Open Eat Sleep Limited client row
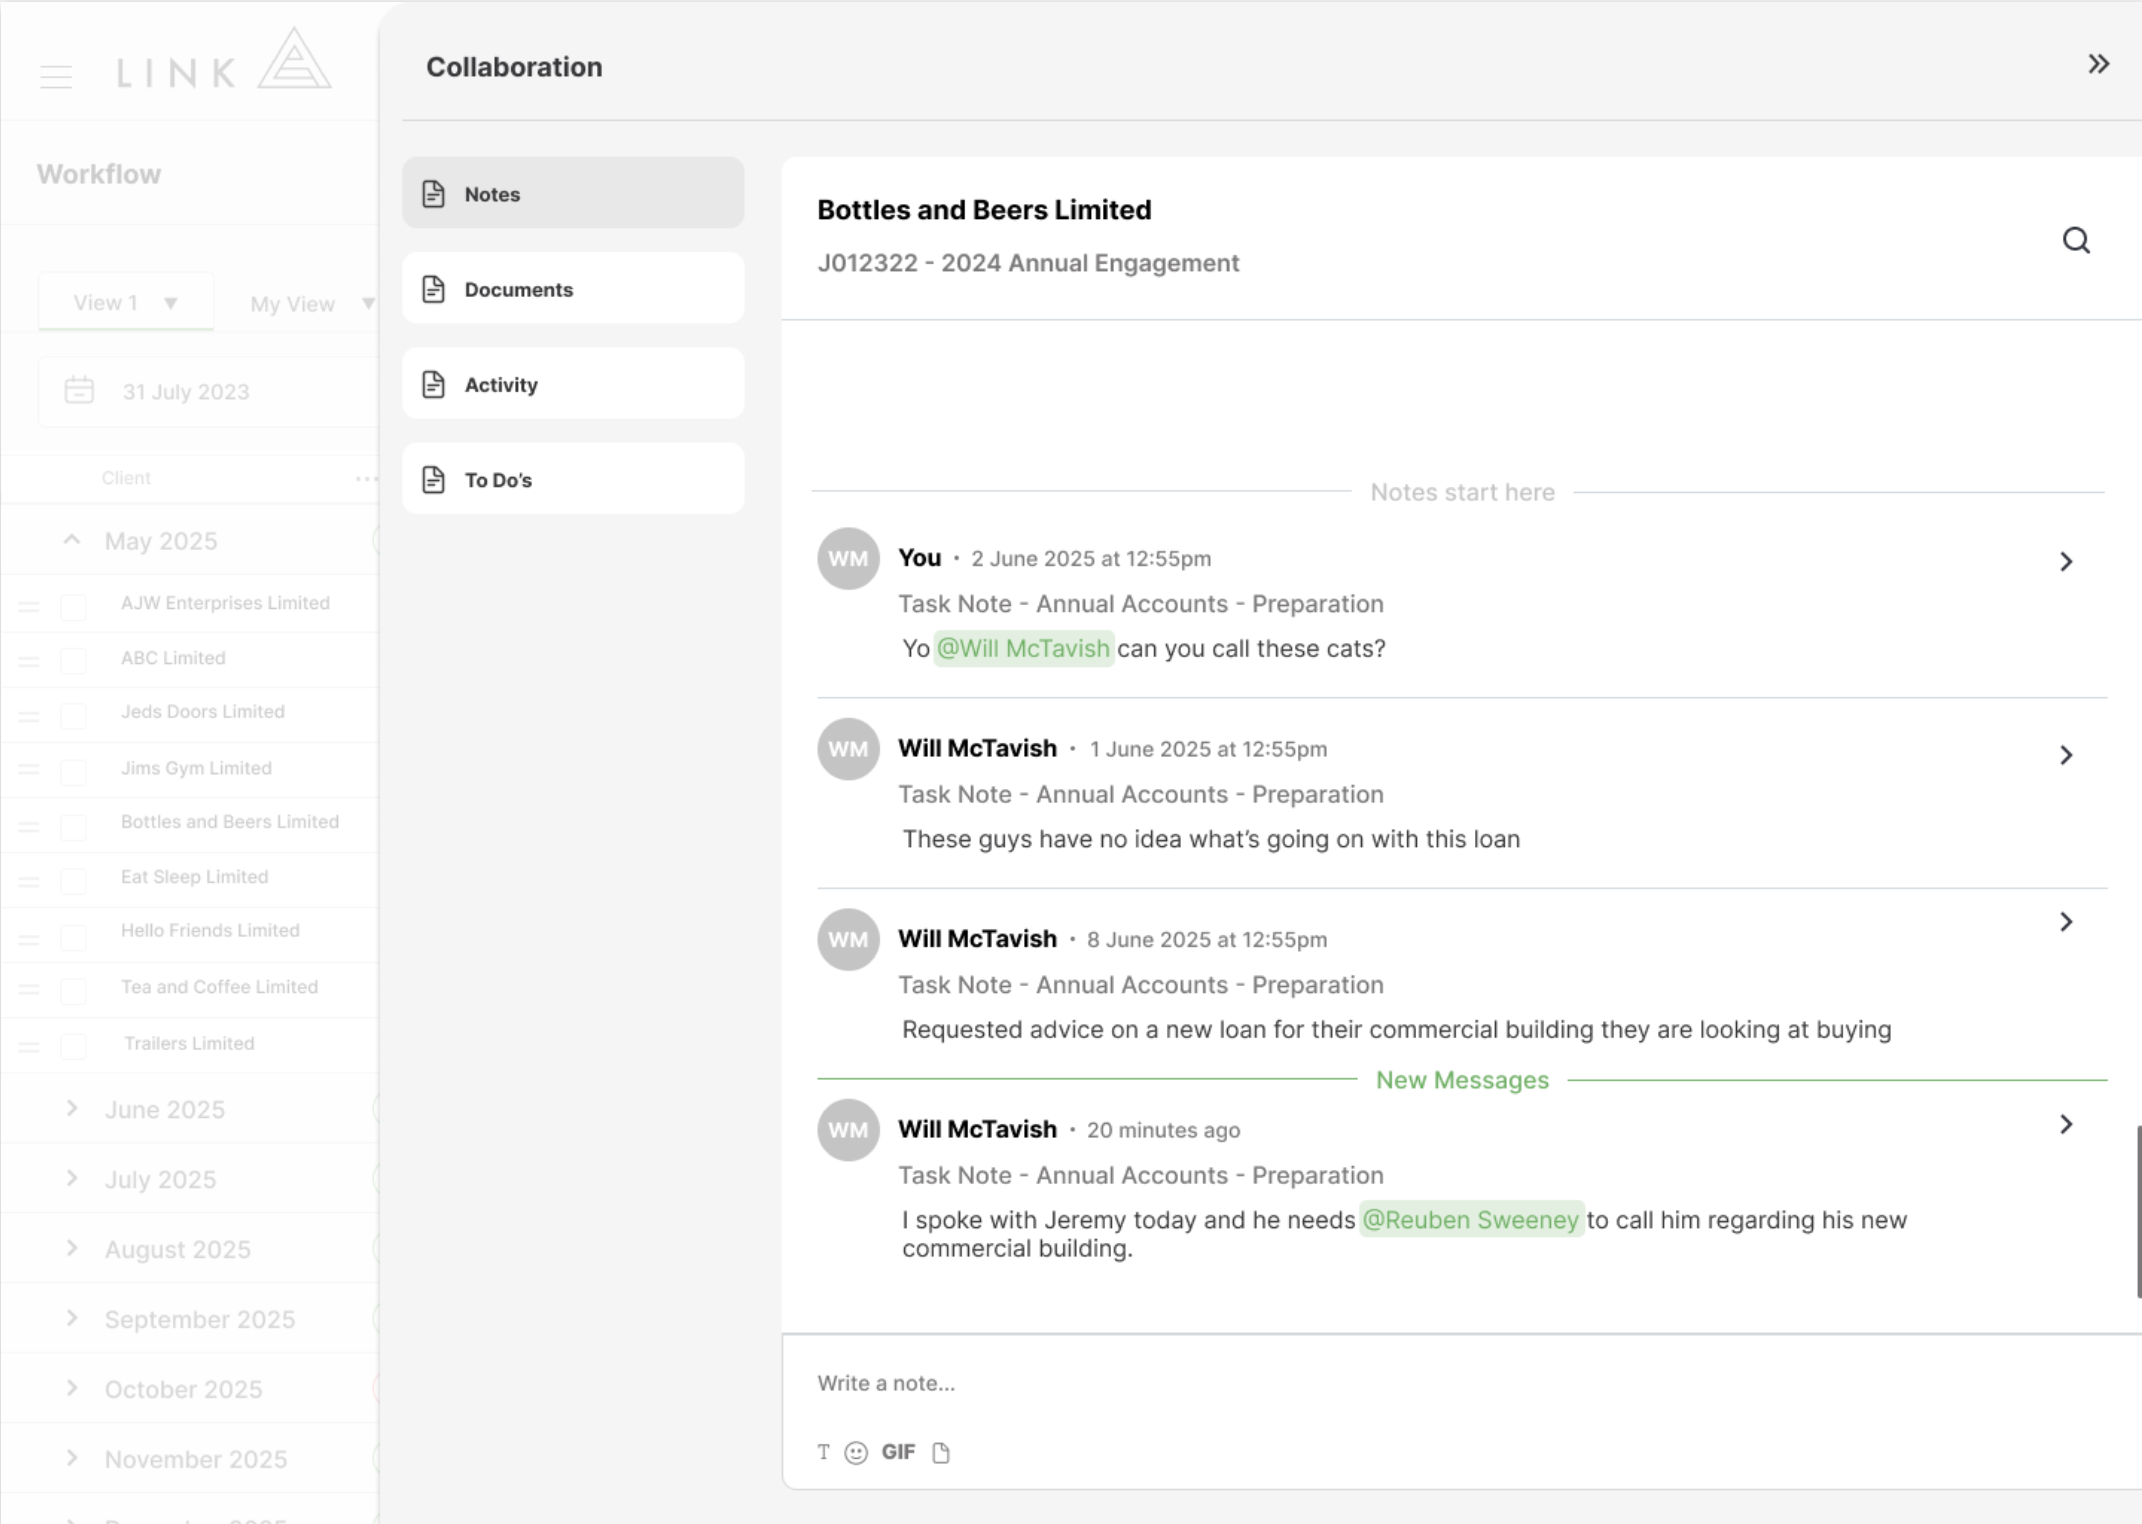The image size is (2142, 1524). point(194,877)
